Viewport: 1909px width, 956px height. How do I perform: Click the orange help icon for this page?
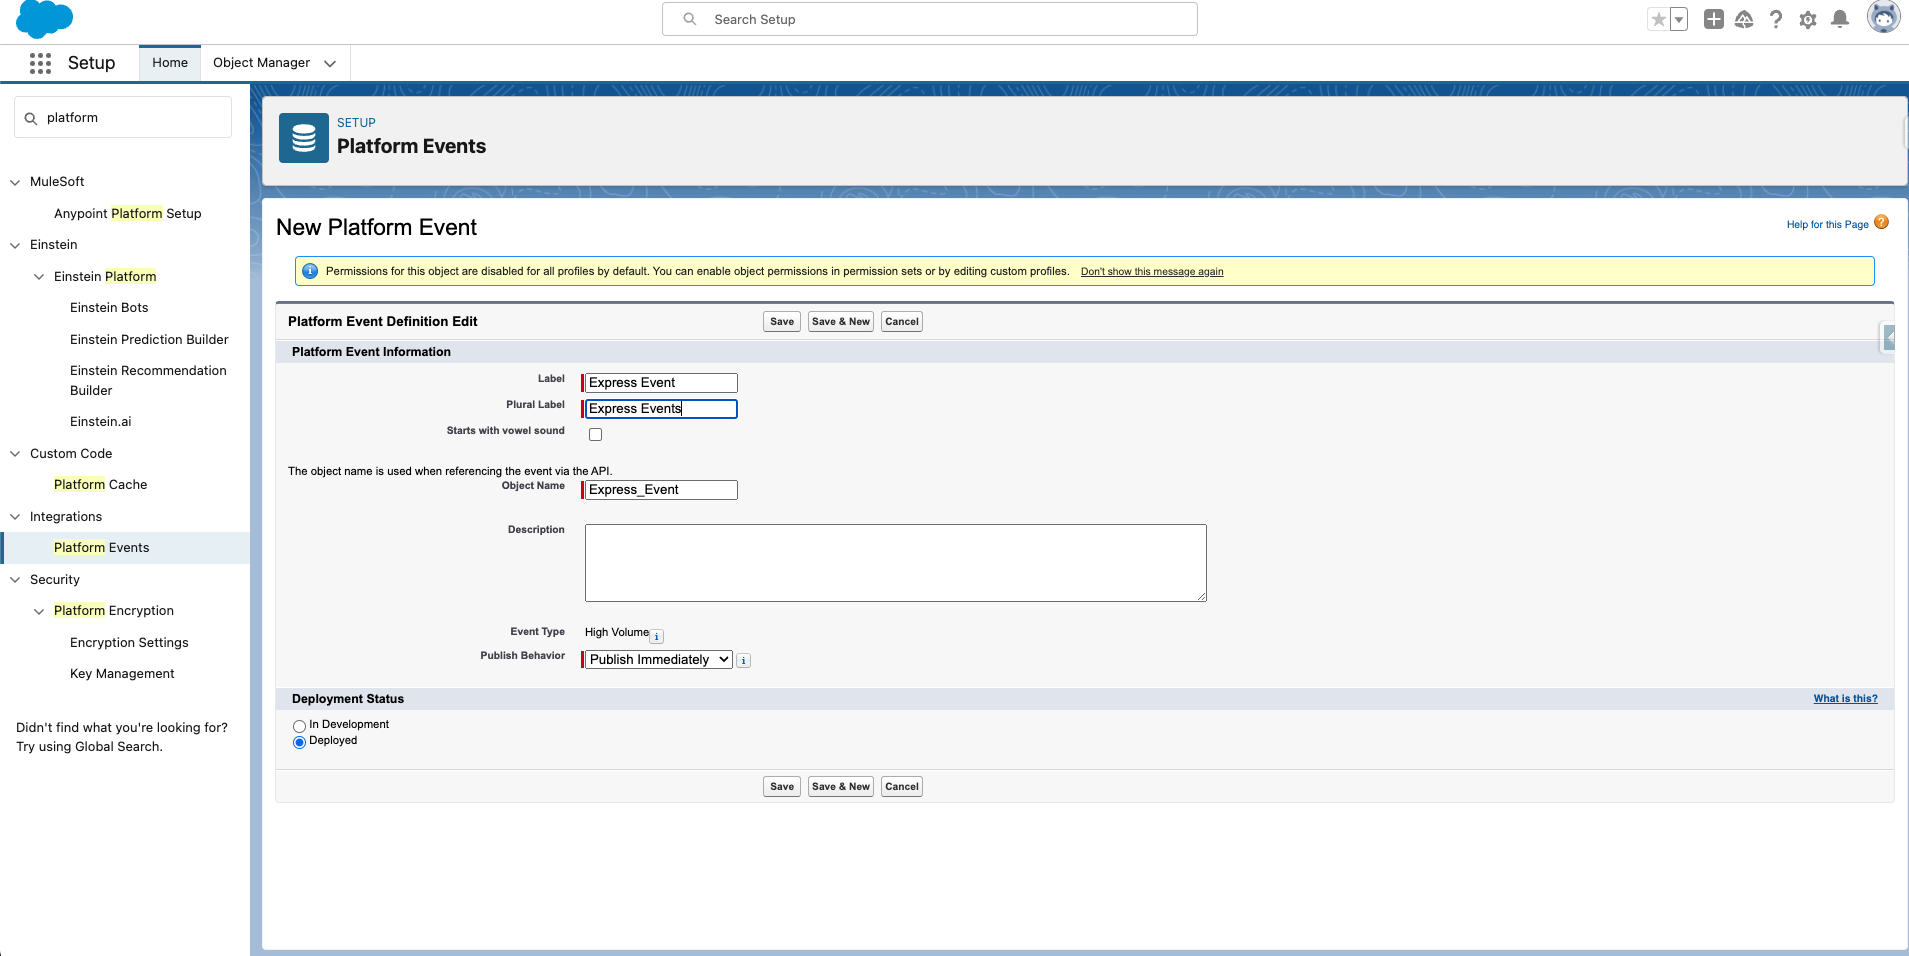[1881, 222]
